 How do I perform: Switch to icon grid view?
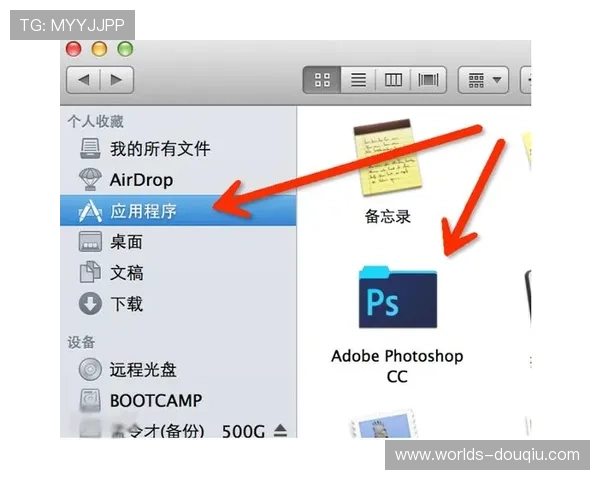[x=322, y=79]
